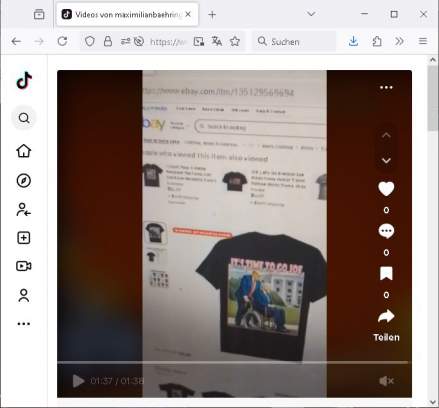Bookmark the video with the favorites icon
This screenshot has width=439, height=408.
[386, 274]
